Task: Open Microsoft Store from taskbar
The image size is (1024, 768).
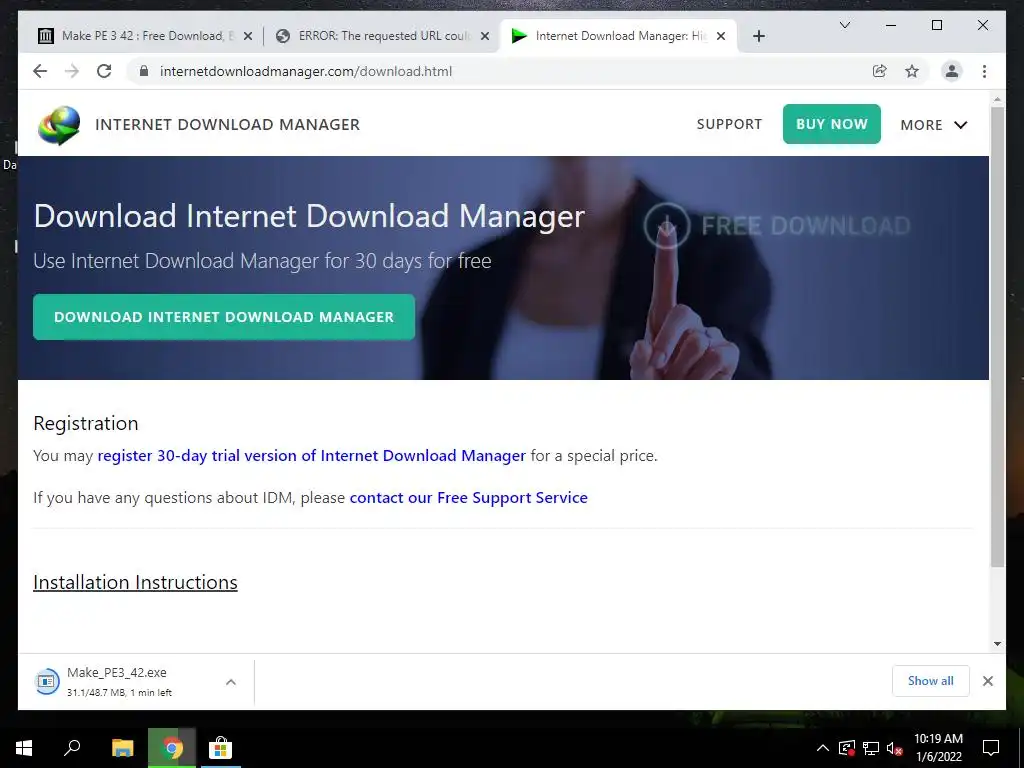Action: (220, 748)
